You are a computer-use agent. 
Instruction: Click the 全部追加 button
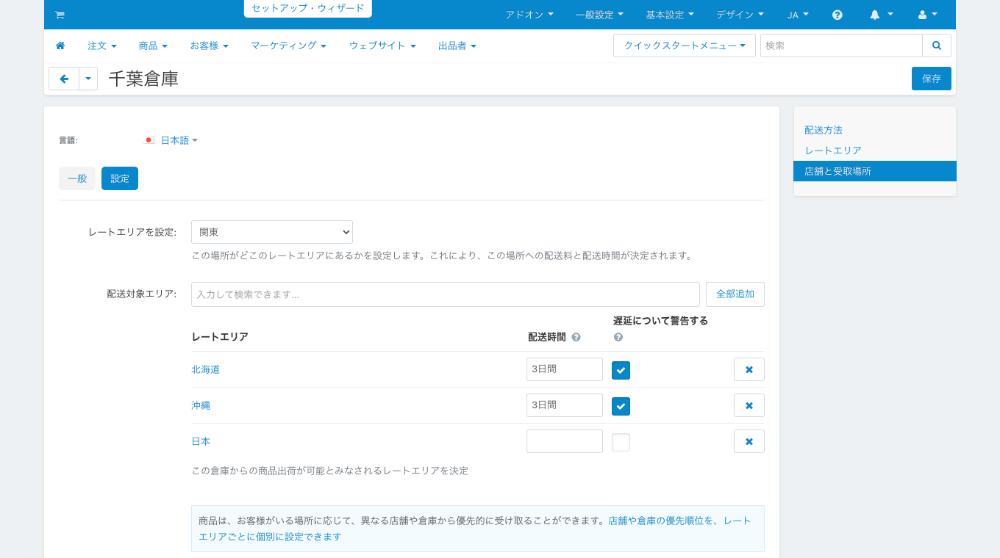(x=735, y=295)
